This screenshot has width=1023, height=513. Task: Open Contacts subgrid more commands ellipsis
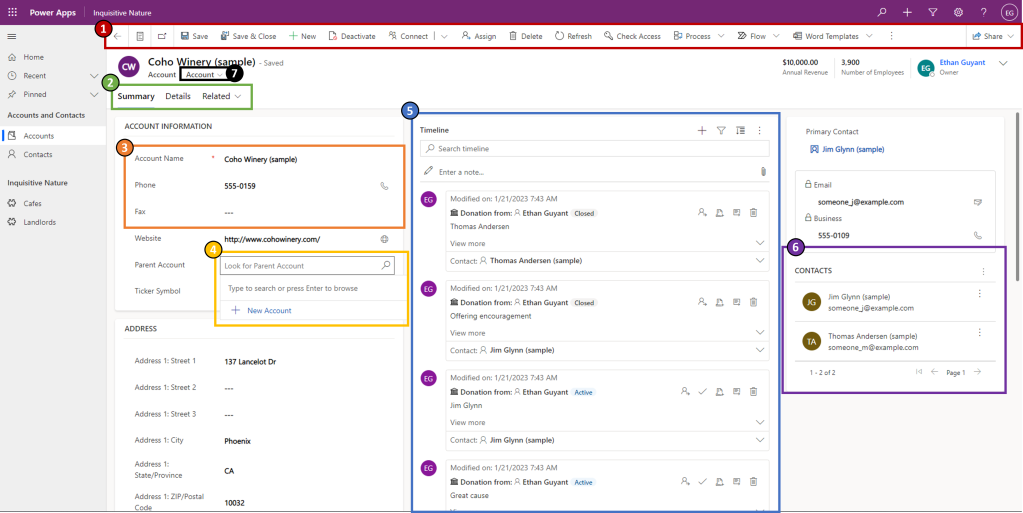(x=983, y=271)
